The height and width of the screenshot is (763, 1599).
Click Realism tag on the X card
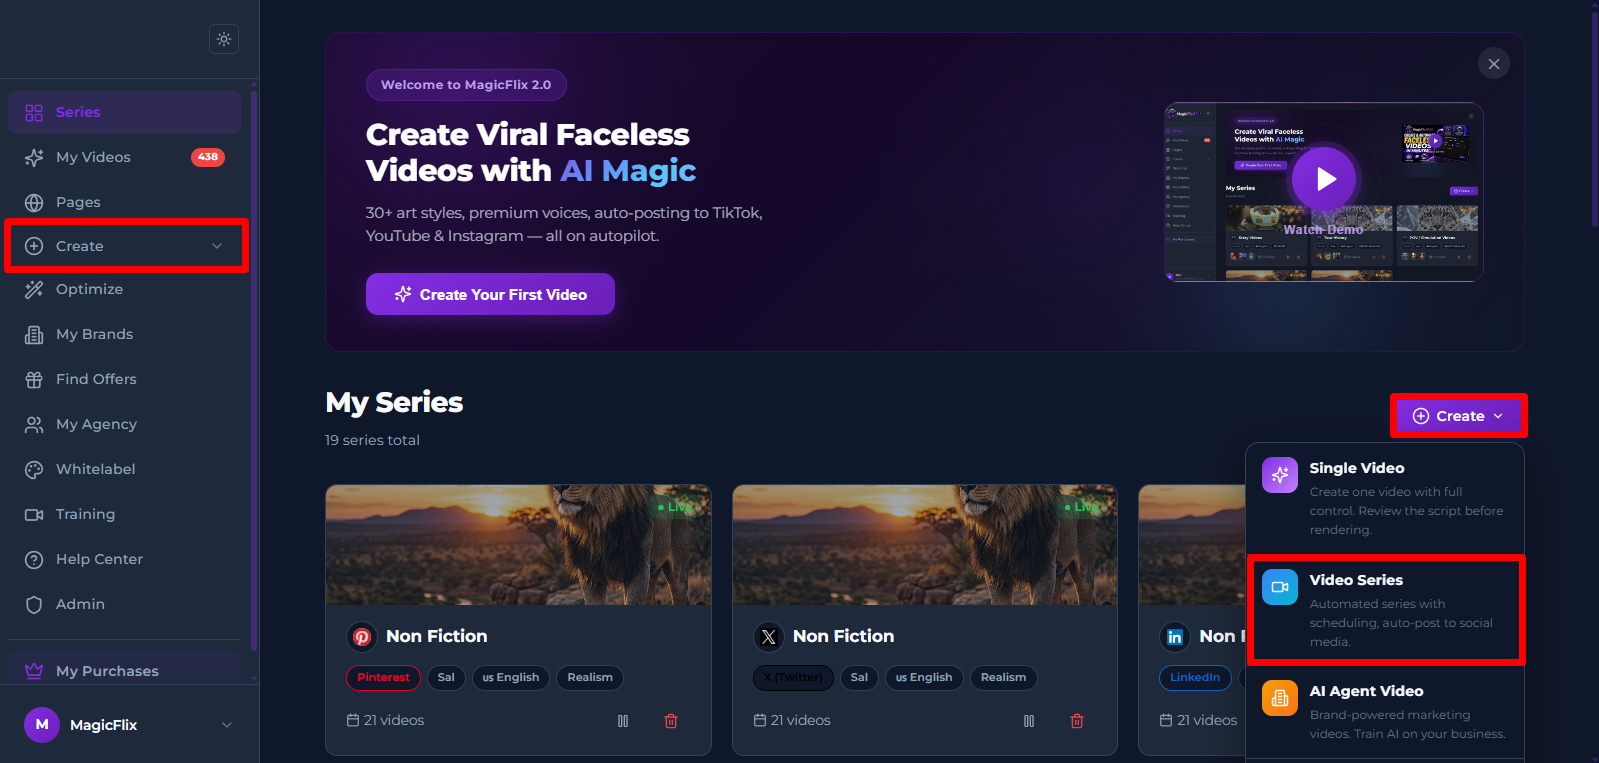click(1003, 677)
